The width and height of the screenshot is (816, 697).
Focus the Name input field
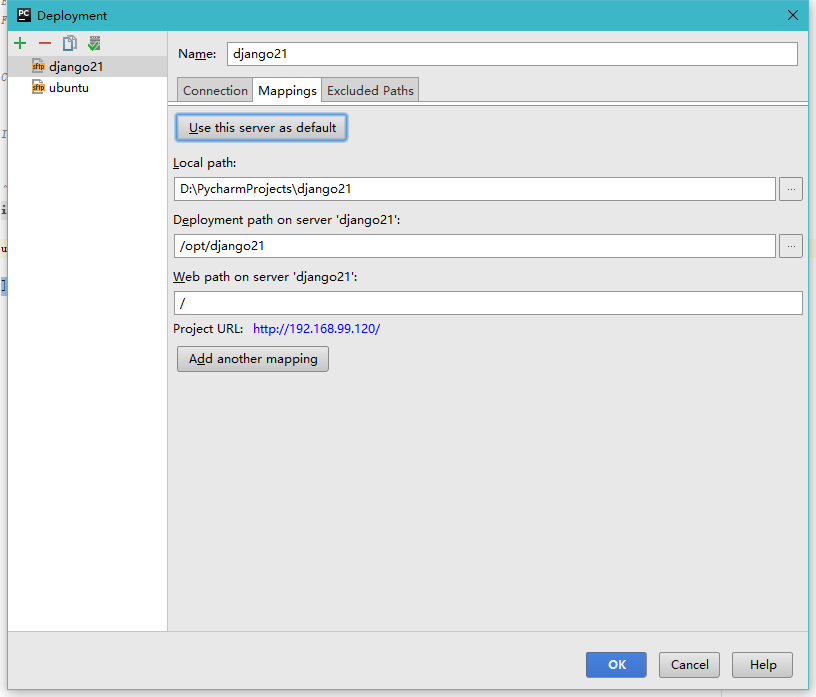pyautogui.click(x=512, y=54)
